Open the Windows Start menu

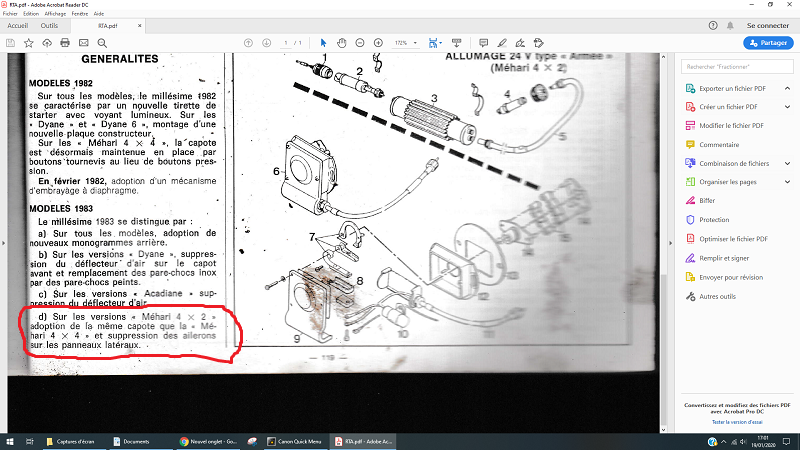(x=9, y=442)
